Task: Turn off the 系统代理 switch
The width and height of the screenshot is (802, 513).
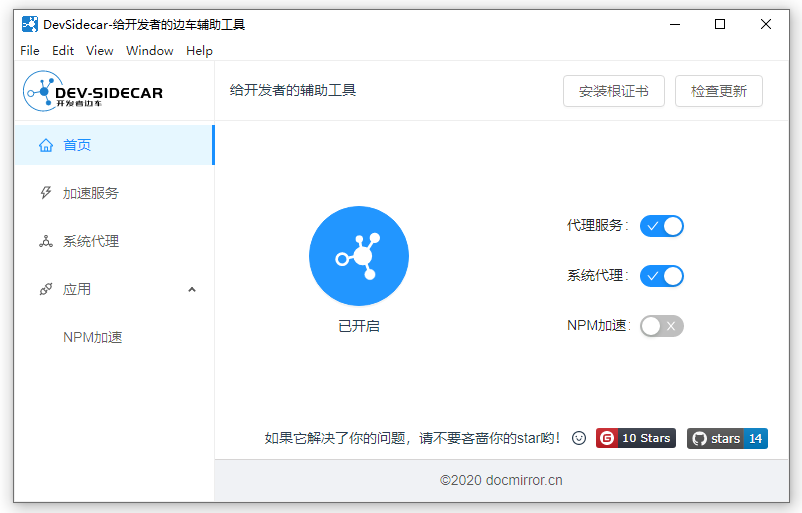Action: coord(662,276)
